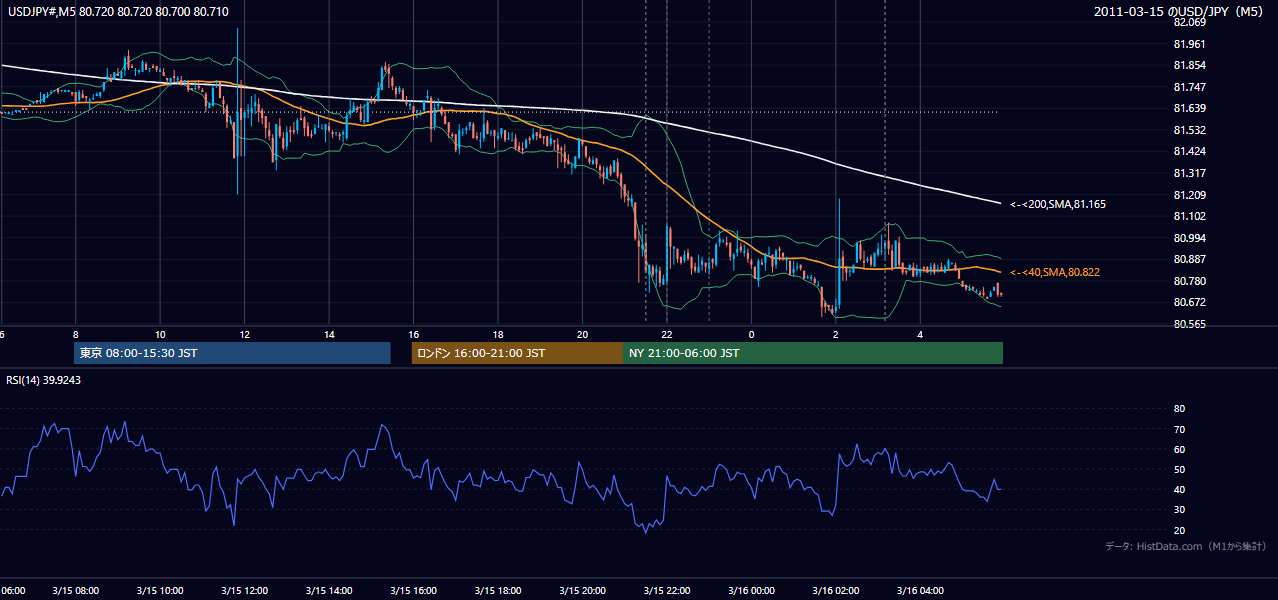Click the RSI(14) 39.9243 indicator label
This screenshot has height=600, width=1278.
click(44, 380)
